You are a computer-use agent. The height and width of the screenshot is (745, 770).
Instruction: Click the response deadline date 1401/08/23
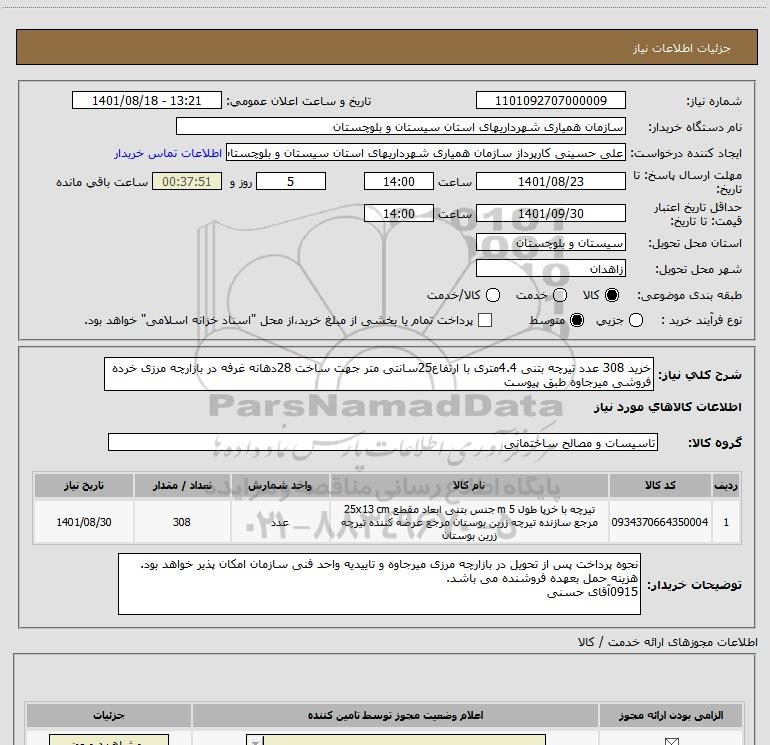point(550,181)
